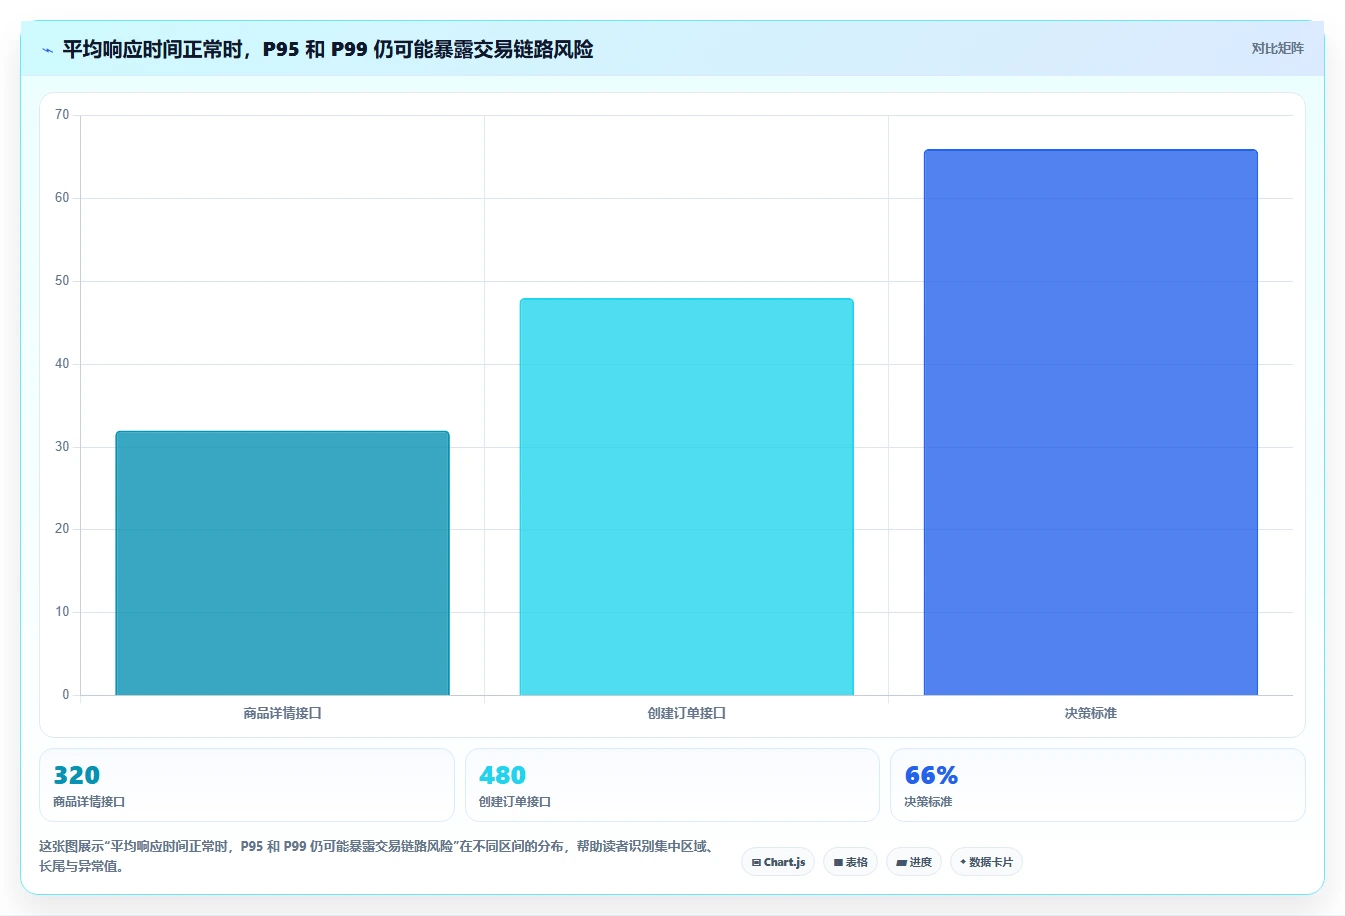Screen dimensions: 1345x916
Task: Open the 66% 决策标准 data card
Action: click(x=1098, y=785)
